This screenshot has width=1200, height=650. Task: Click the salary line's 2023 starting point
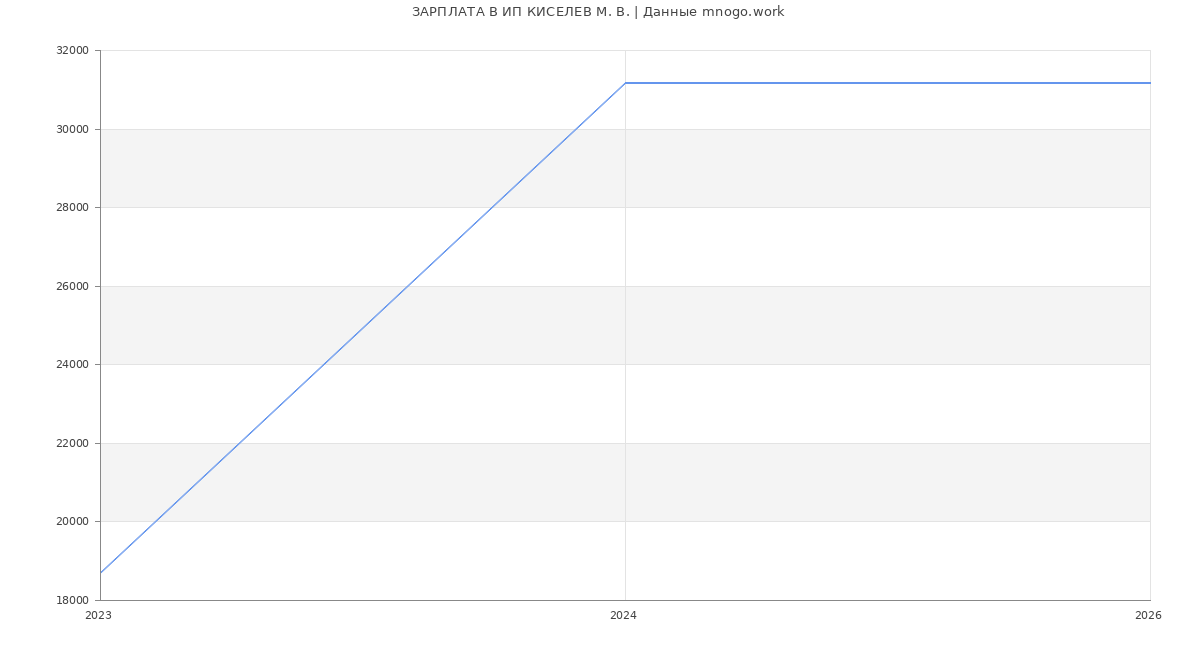(x=101, y=573)
